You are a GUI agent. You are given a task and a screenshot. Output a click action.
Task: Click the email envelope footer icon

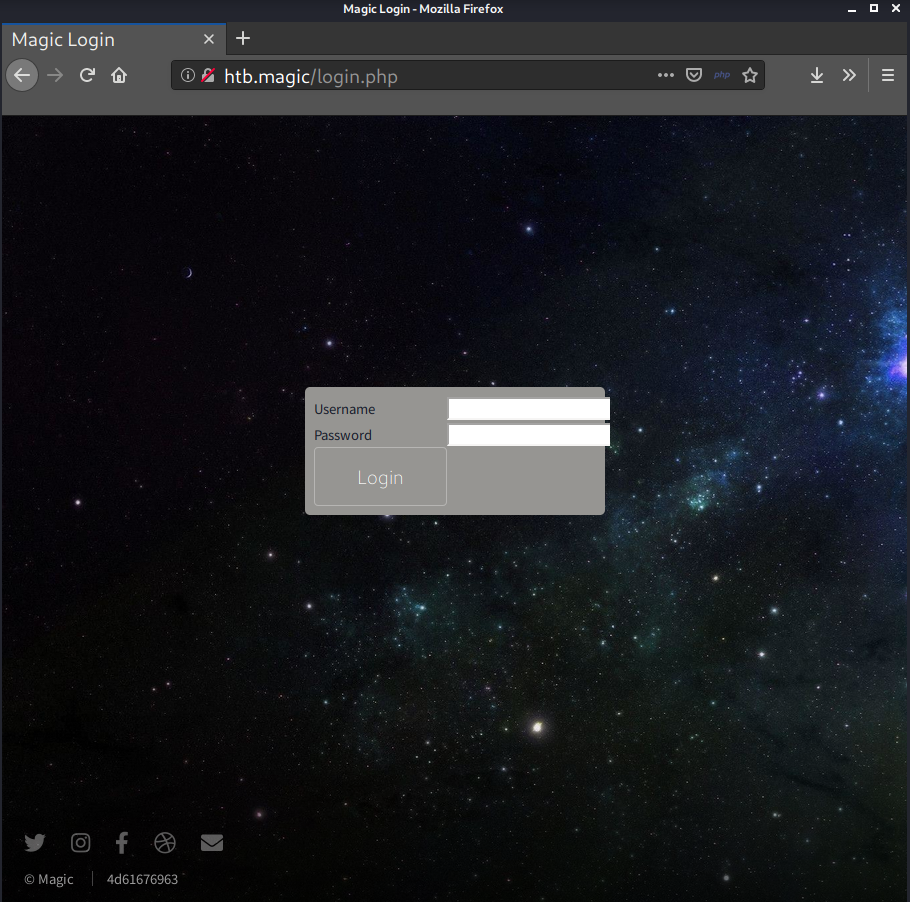point(212,842)
